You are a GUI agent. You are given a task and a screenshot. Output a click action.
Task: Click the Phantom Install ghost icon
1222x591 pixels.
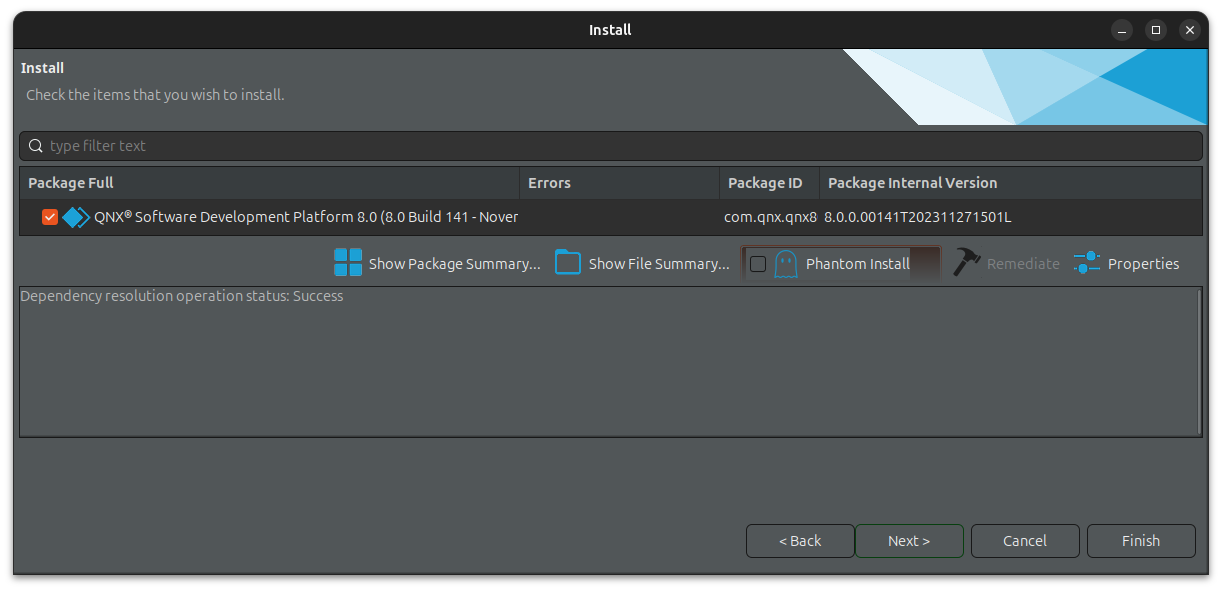pyautogui.click(x=786, y=264)
